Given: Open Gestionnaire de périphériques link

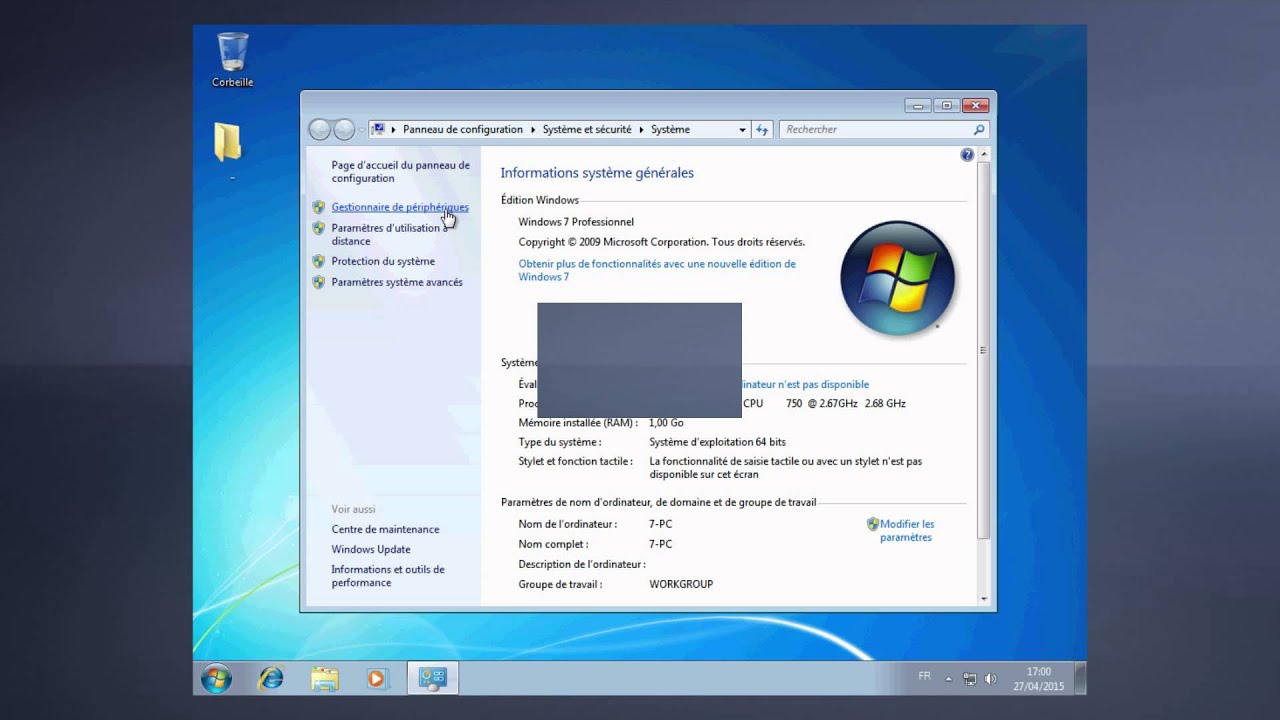Looking at the screenshot, I should 400,207.
